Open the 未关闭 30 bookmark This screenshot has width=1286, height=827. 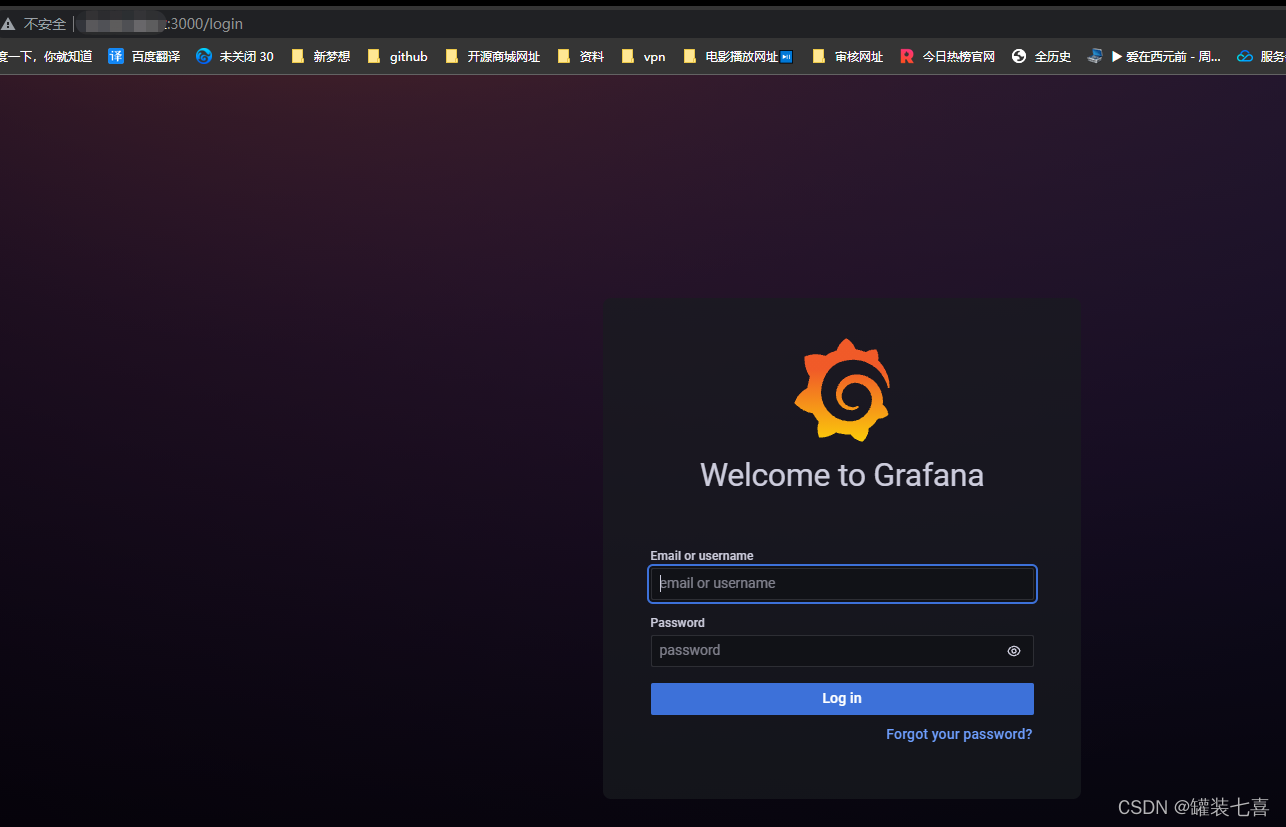pos(235,56)
